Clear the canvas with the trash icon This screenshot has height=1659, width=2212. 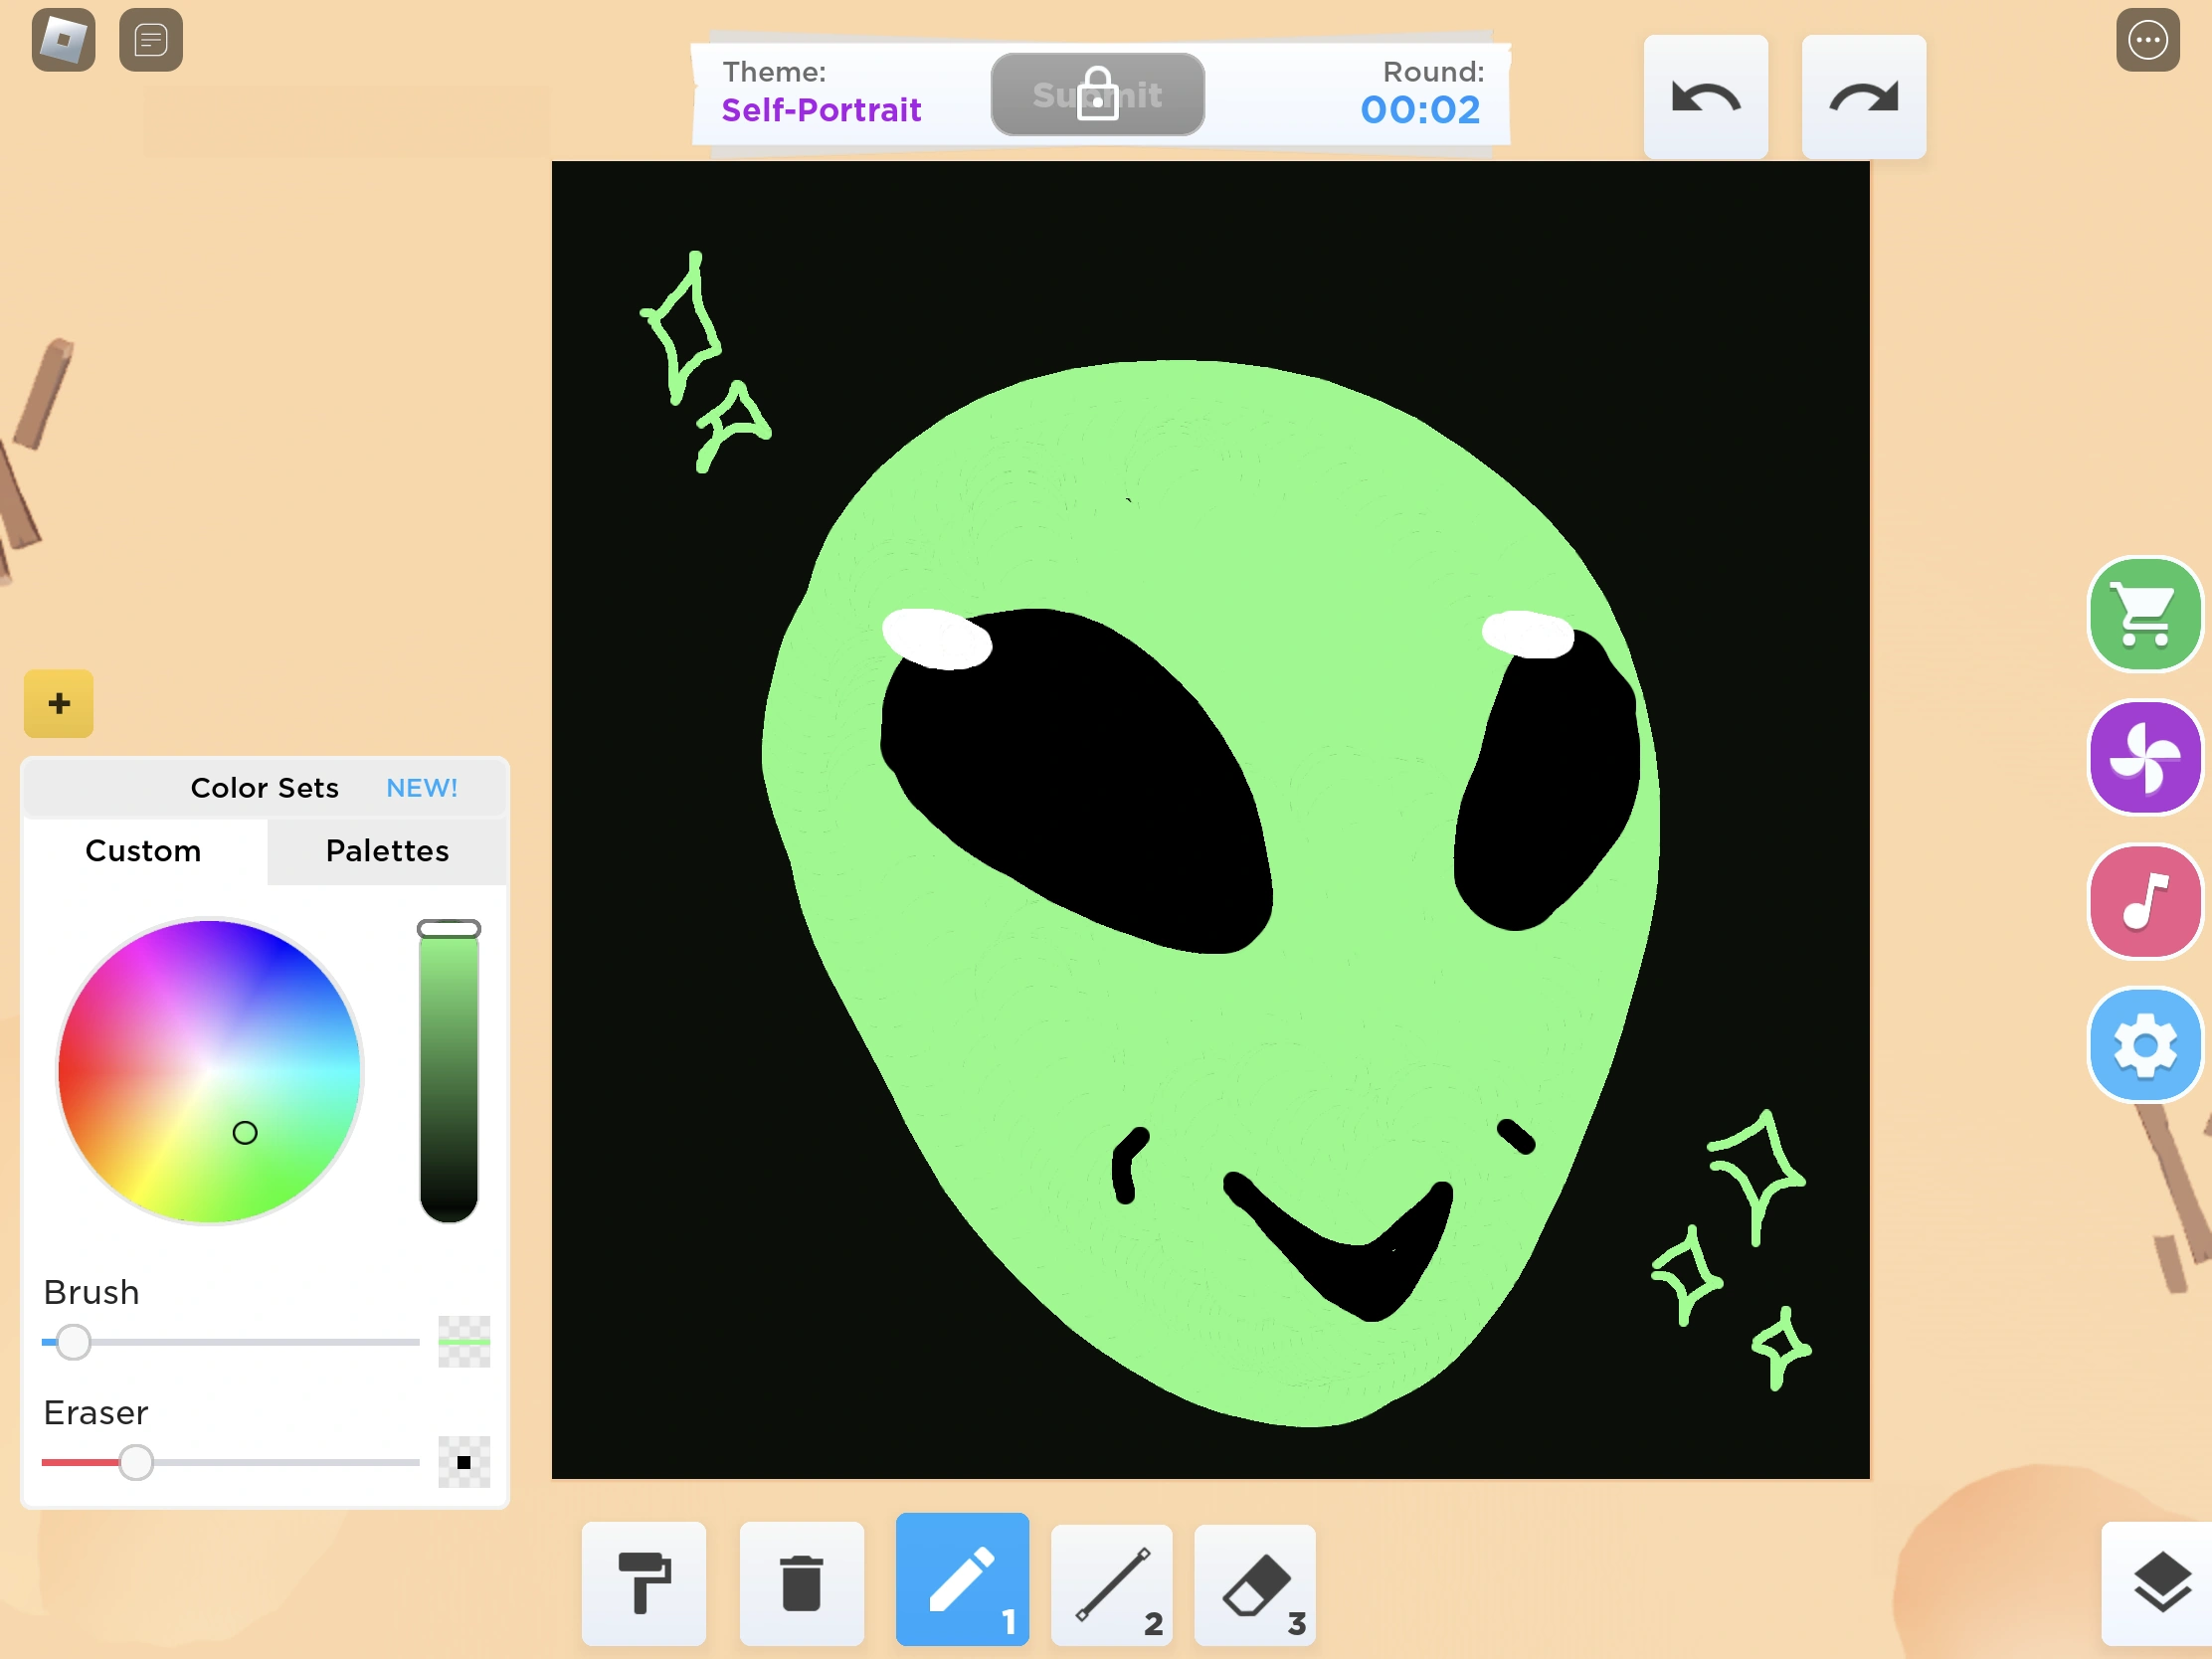[801, 1581]
